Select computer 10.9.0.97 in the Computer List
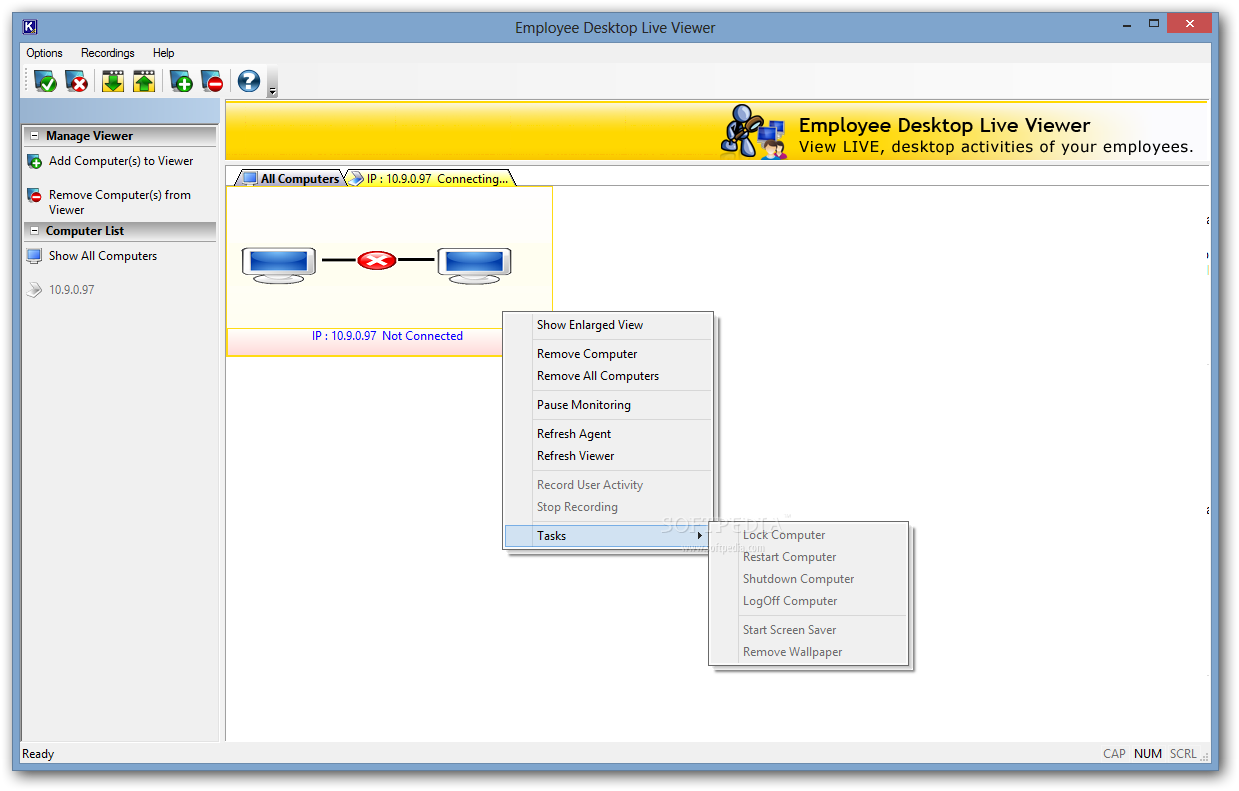Viewport: 1239px width, 791px height. (x=72, y=290)
